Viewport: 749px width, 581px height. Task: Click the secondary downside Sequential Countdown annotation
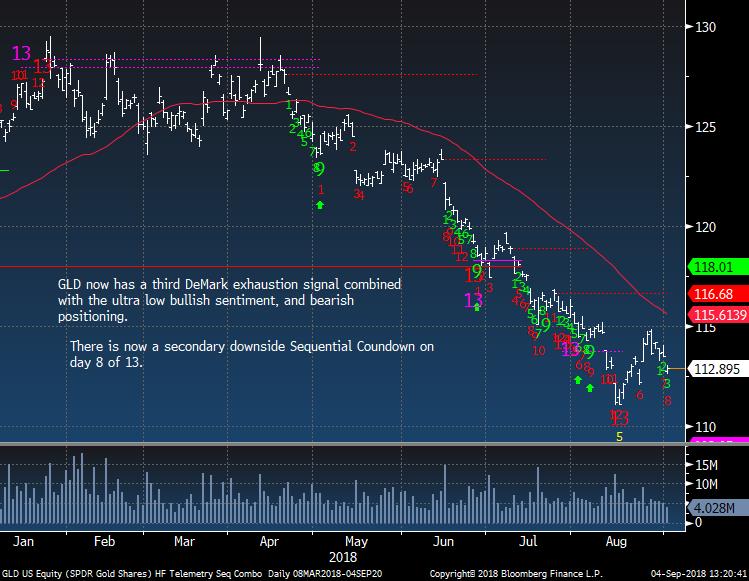tap(252, 354)
